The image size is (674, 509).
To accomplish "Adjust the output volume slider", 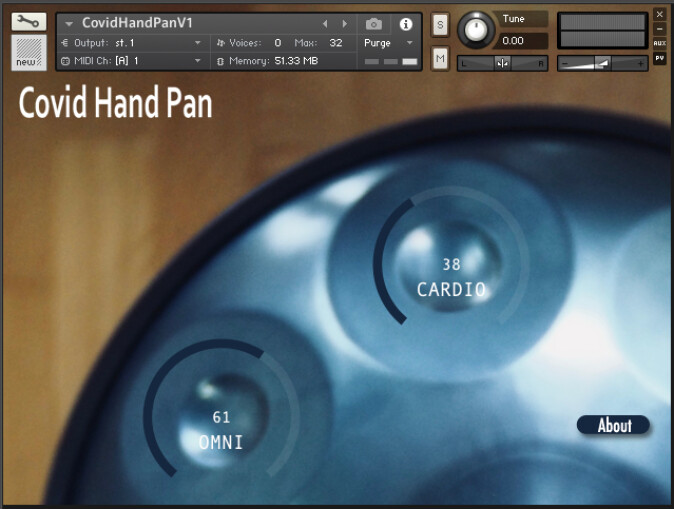I will click(x=603, y=64).
